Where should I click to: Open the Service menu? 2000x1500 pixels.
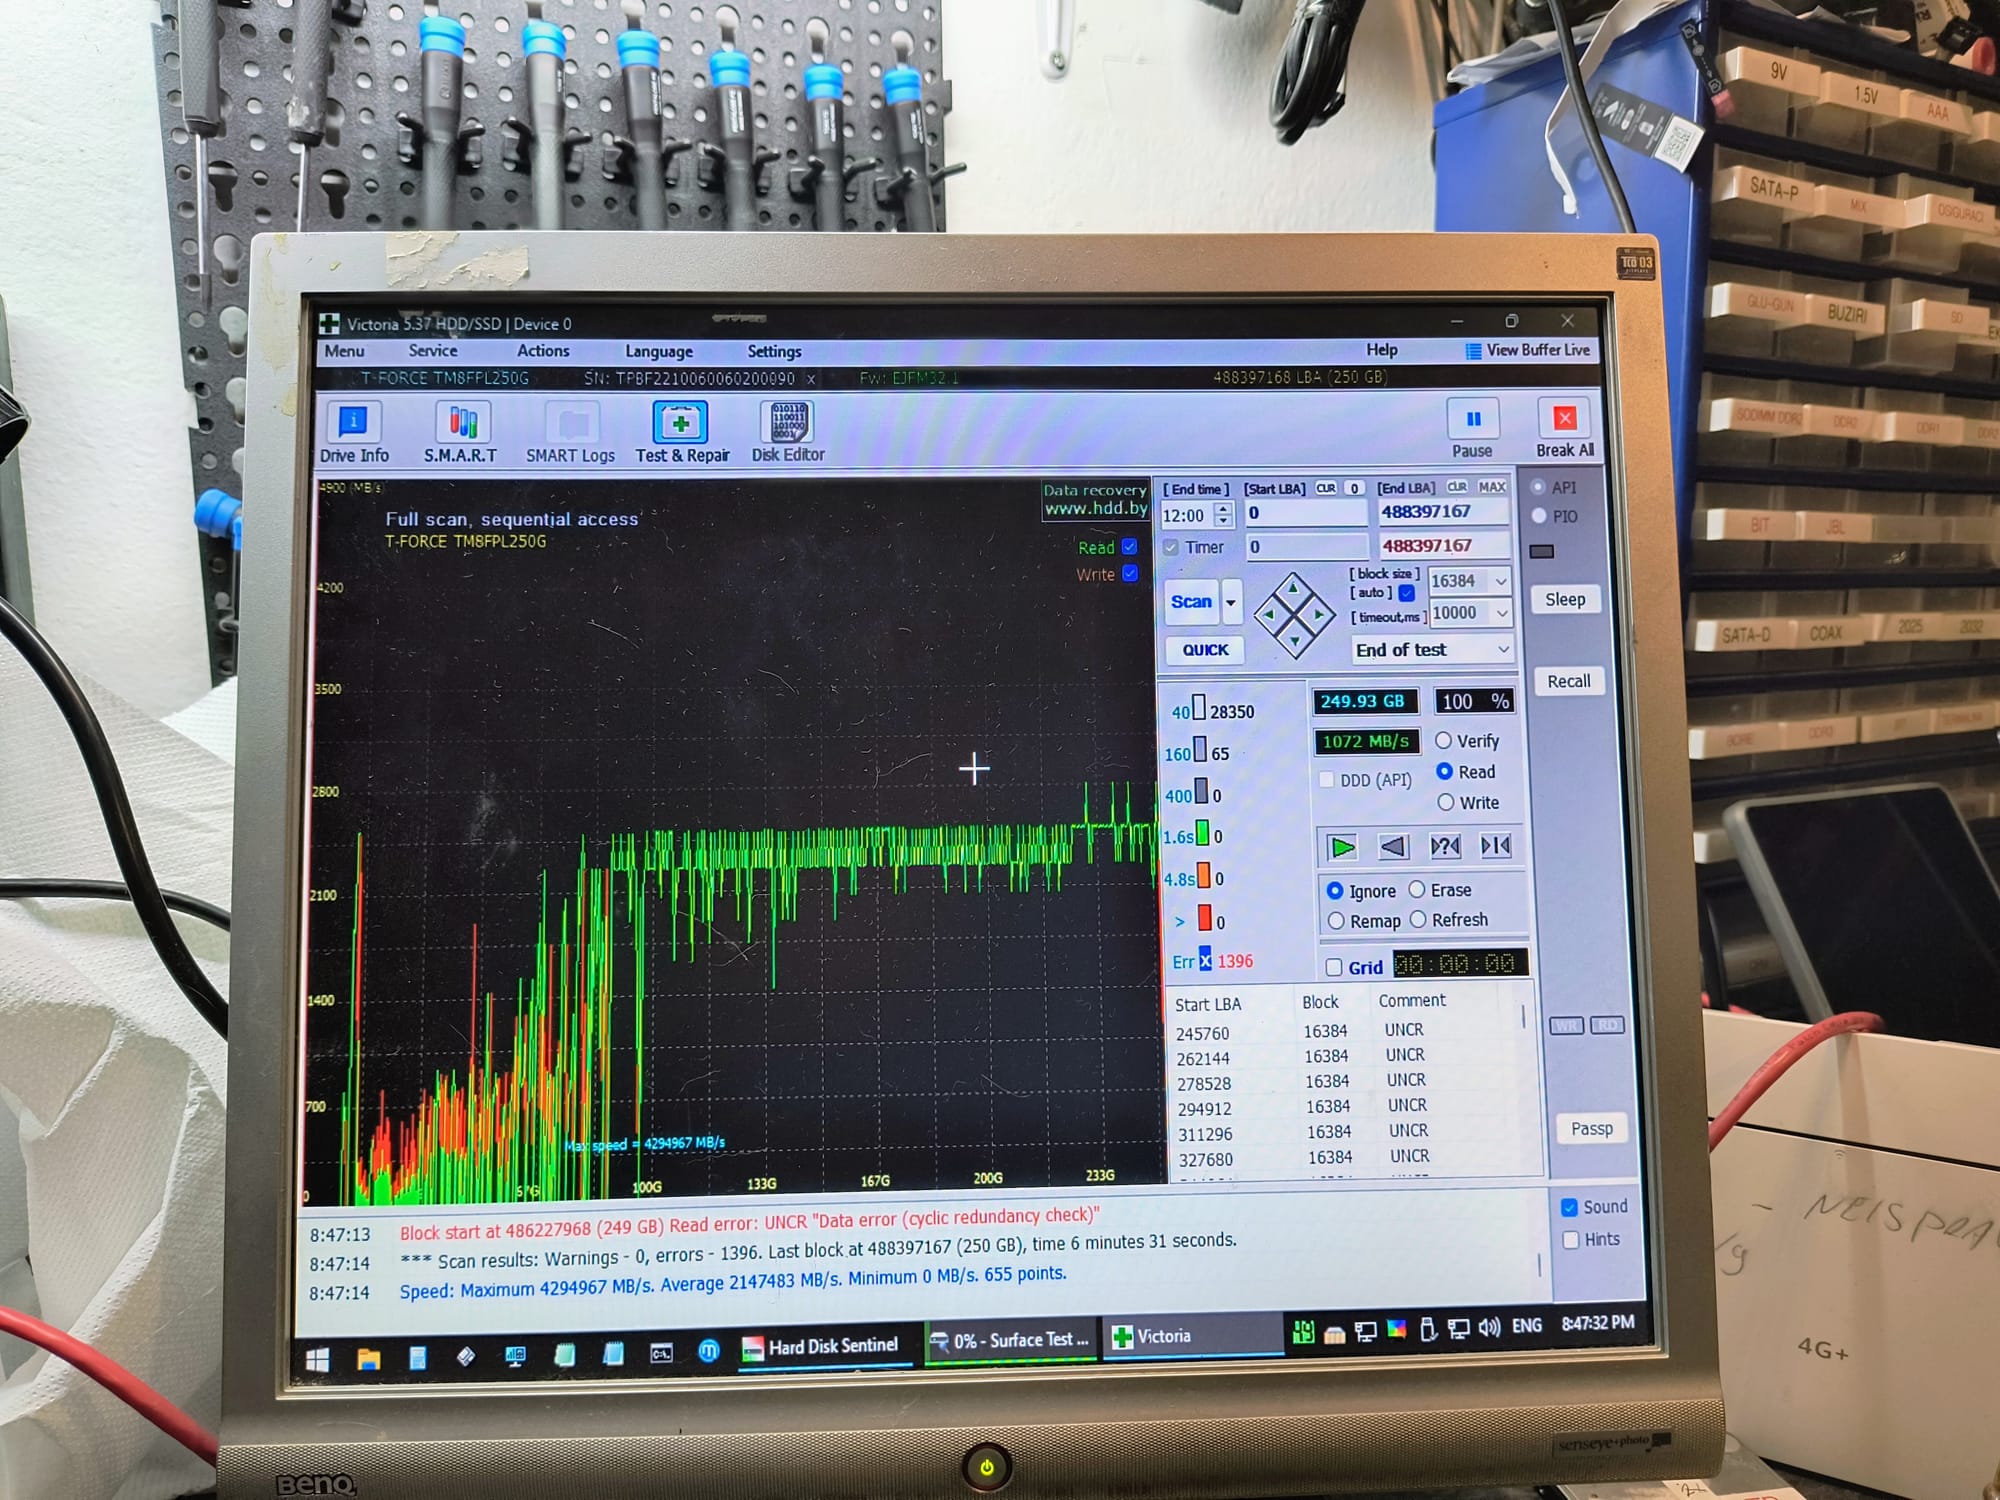(x=433, y=351)
